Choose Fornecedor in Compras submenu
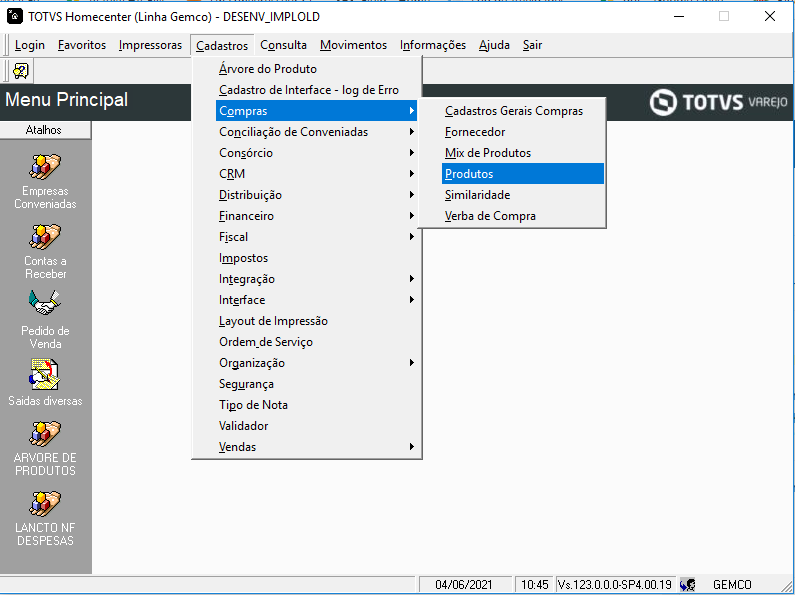 523,132
